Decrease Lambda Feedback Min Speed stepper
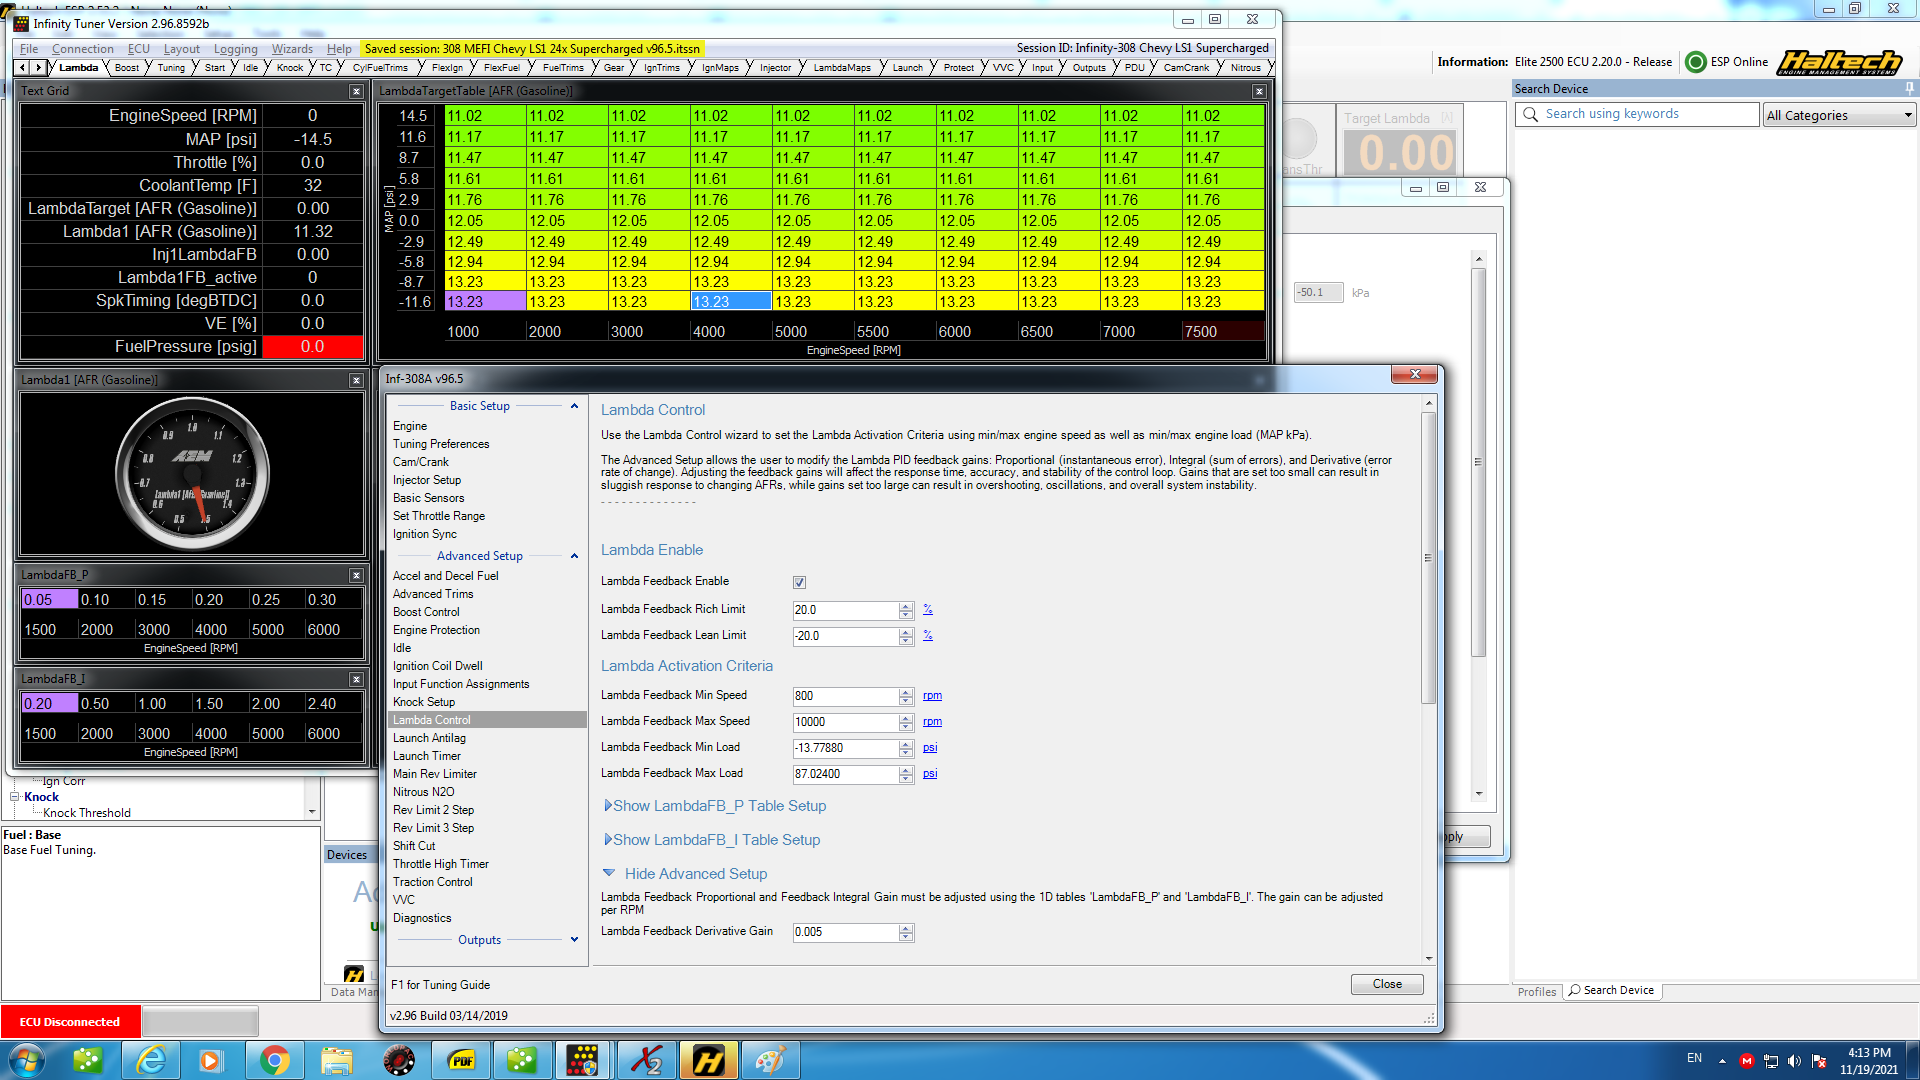1920x1080 pixels. (906, 700)
